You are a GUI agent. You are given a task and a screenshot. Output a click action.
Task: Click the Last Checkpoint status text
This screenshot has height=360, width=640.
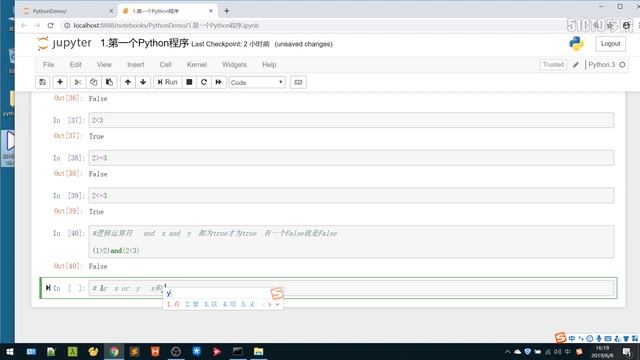pyautogui.click(x=230, y=44)
